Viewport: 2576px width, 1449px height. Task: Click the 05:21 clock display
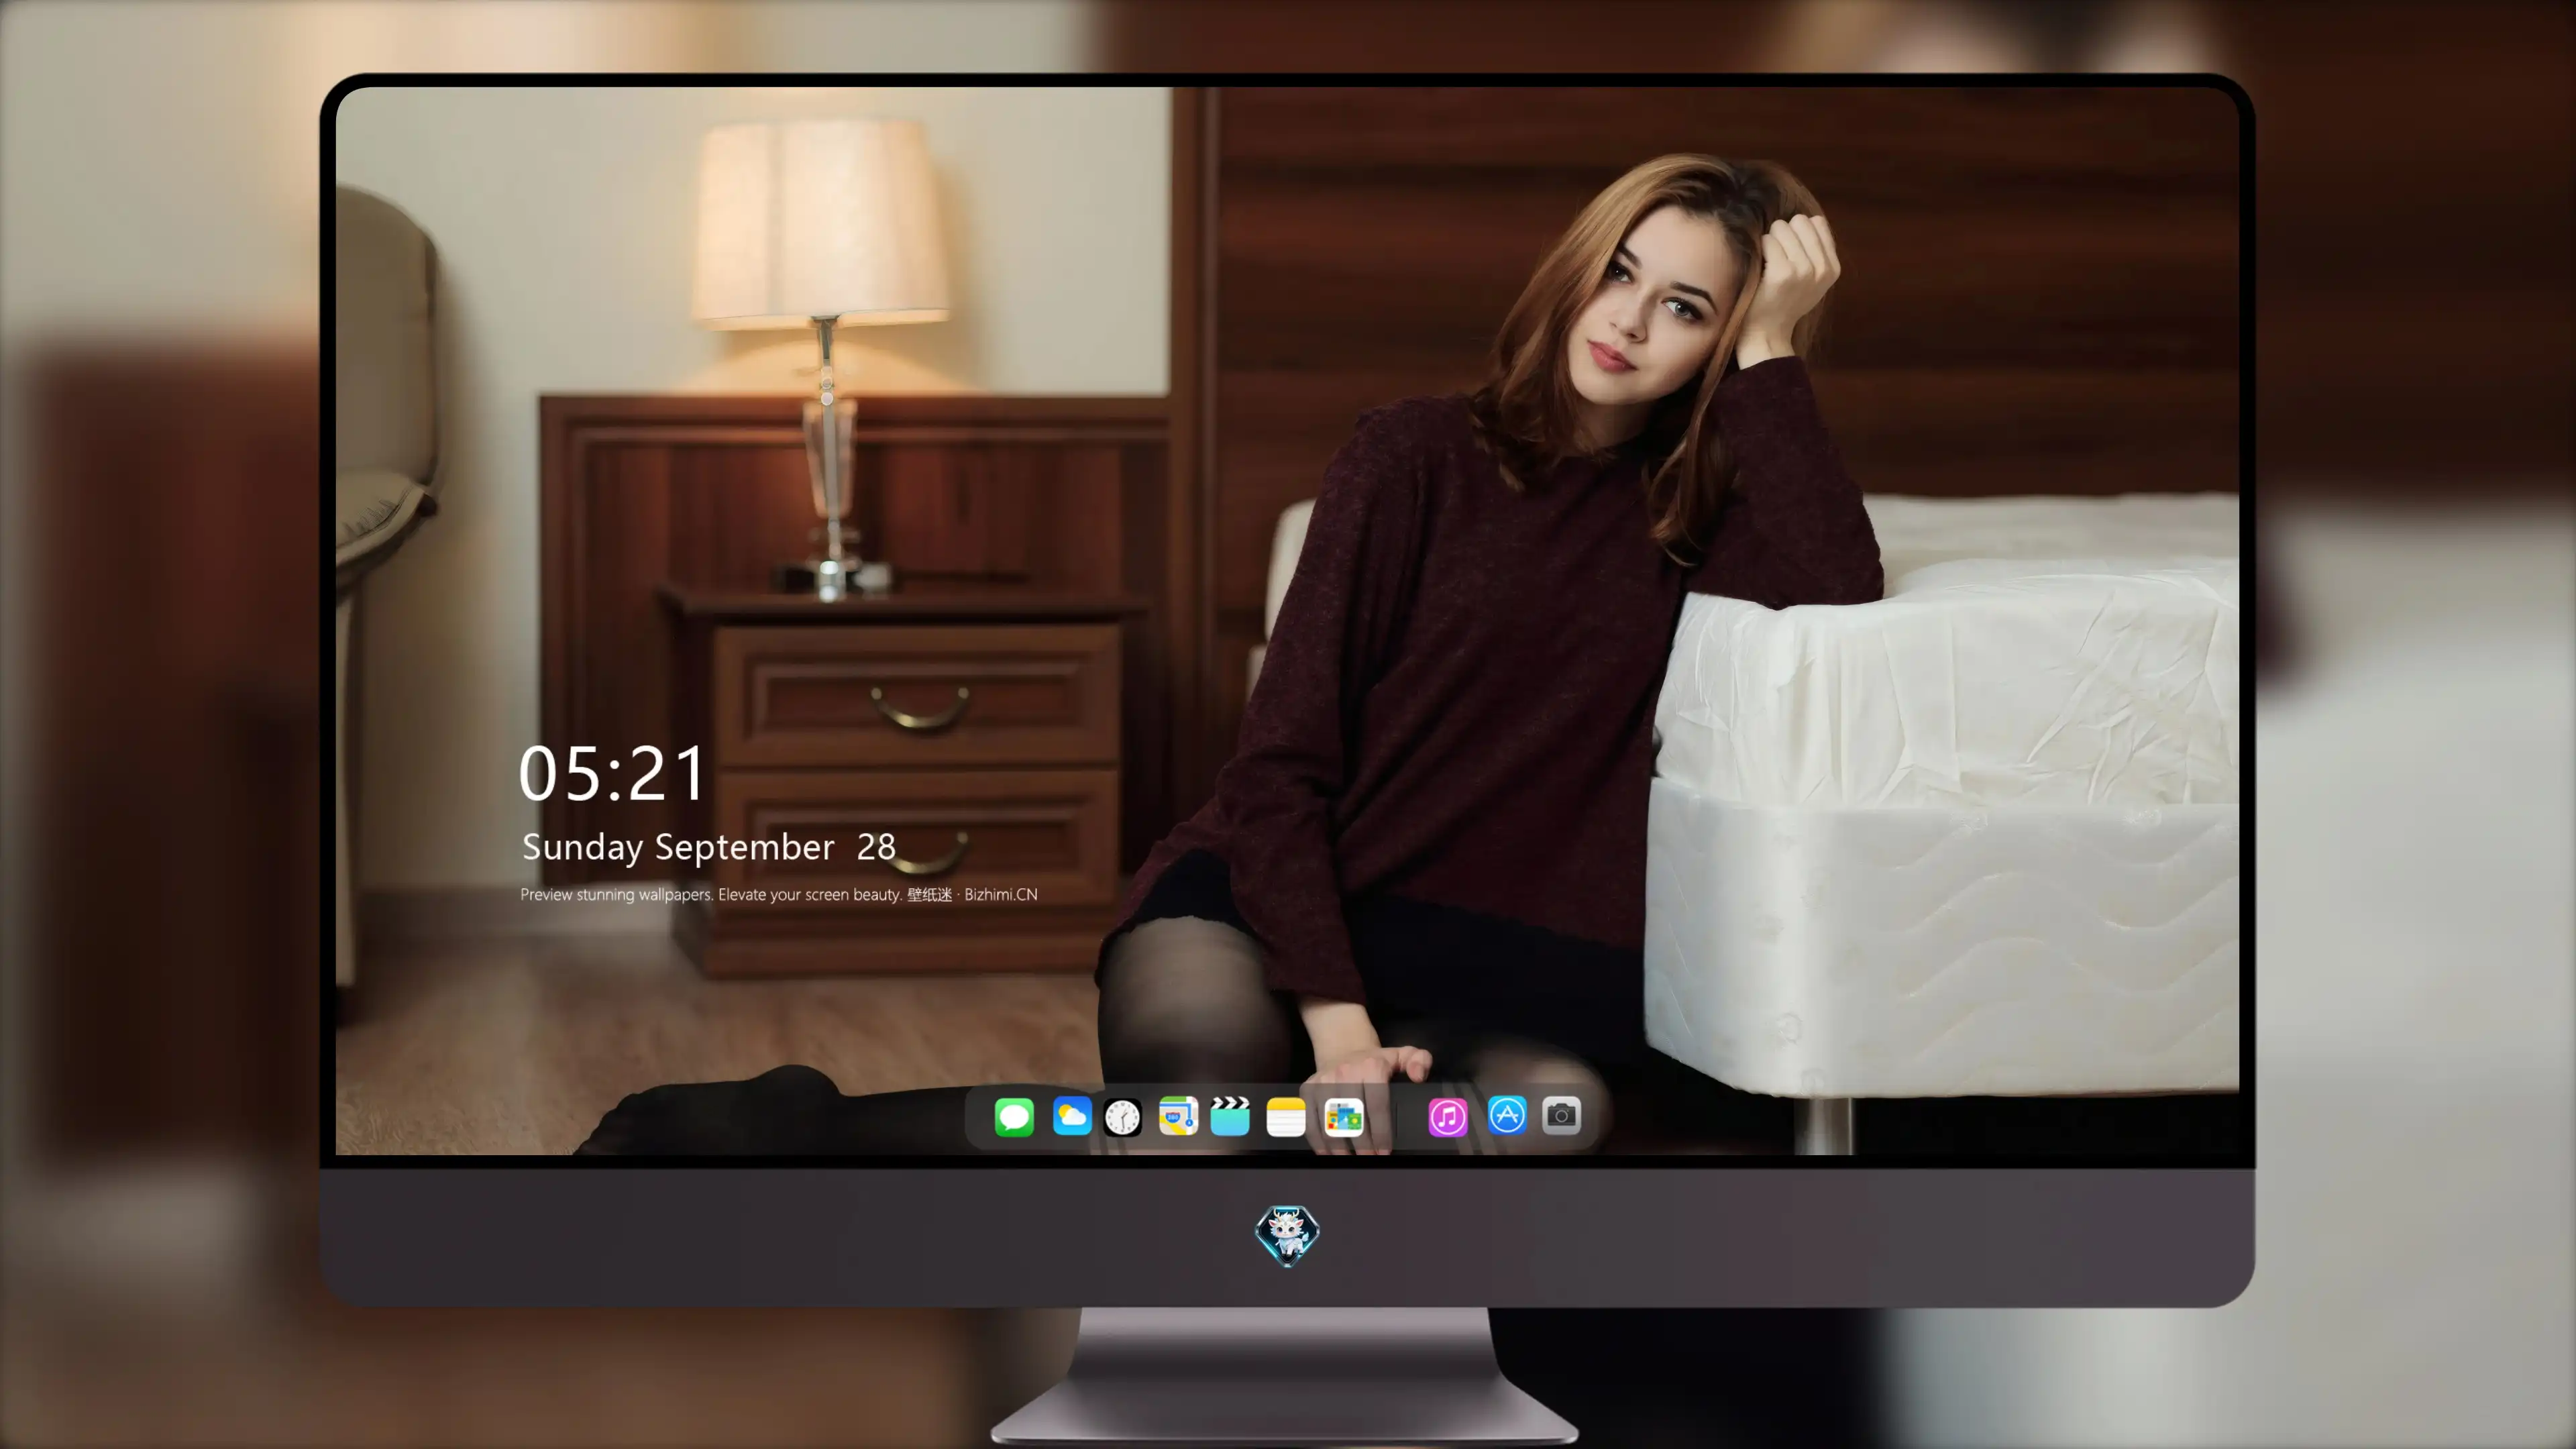612,774
